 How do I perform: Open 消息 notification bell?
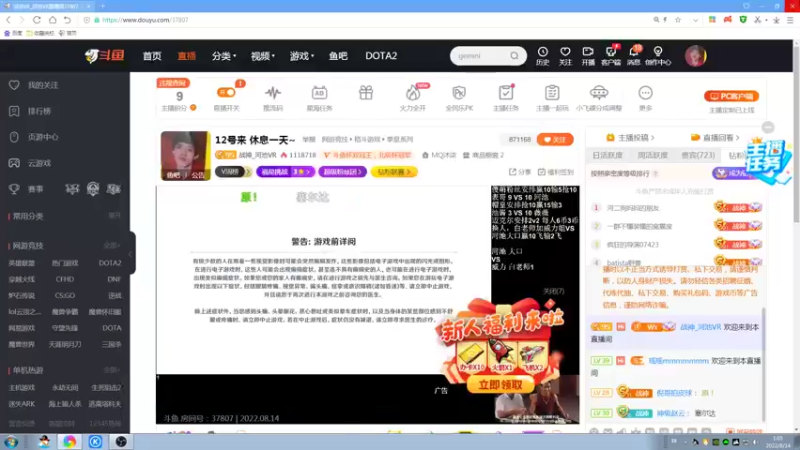634,56
